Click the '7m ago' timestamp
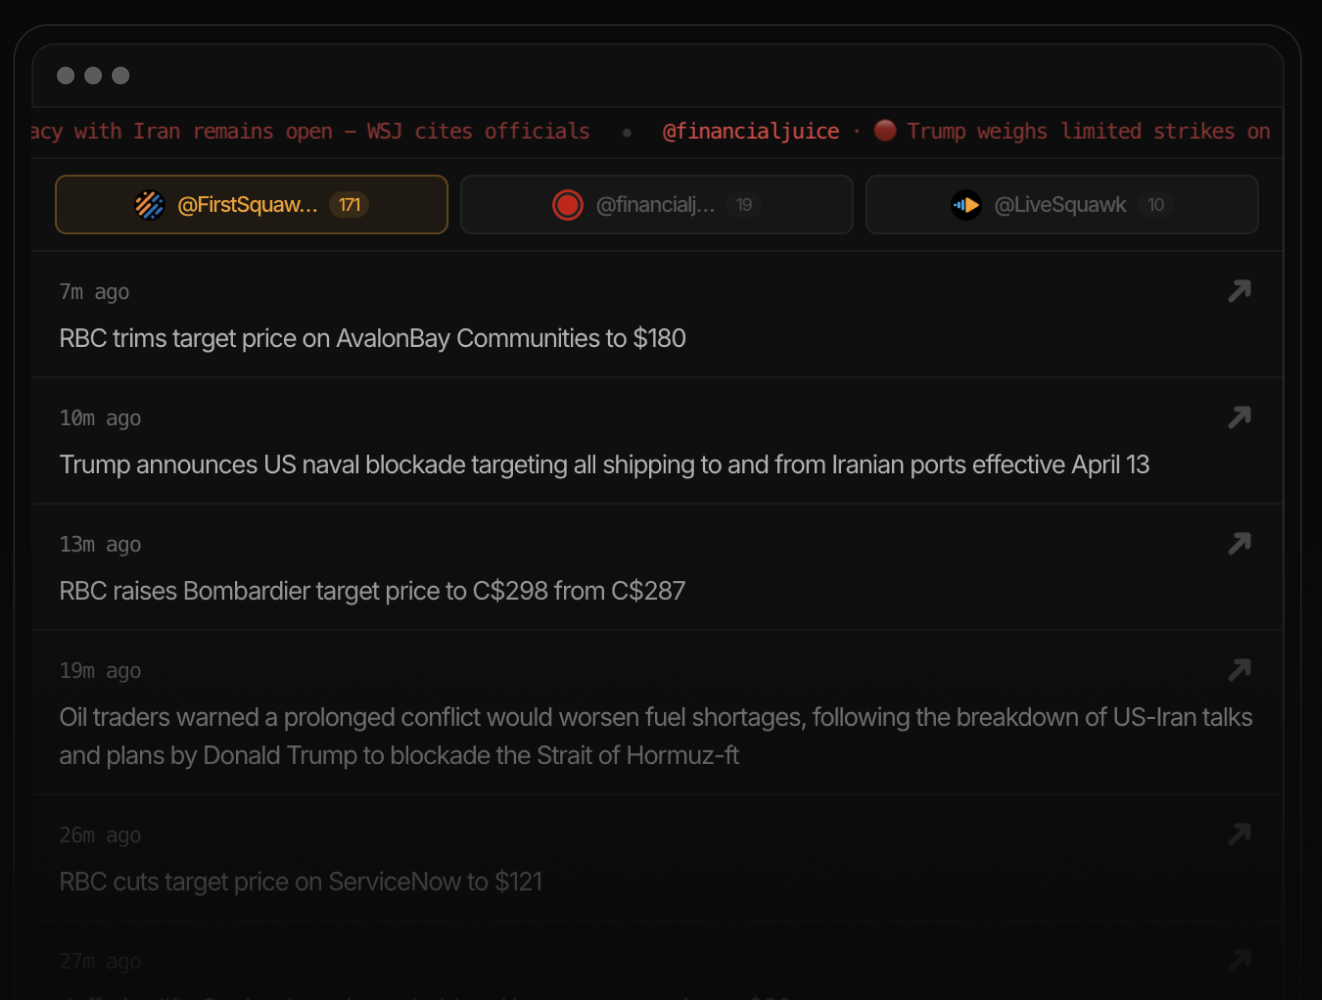 click(x=94, y=291)
